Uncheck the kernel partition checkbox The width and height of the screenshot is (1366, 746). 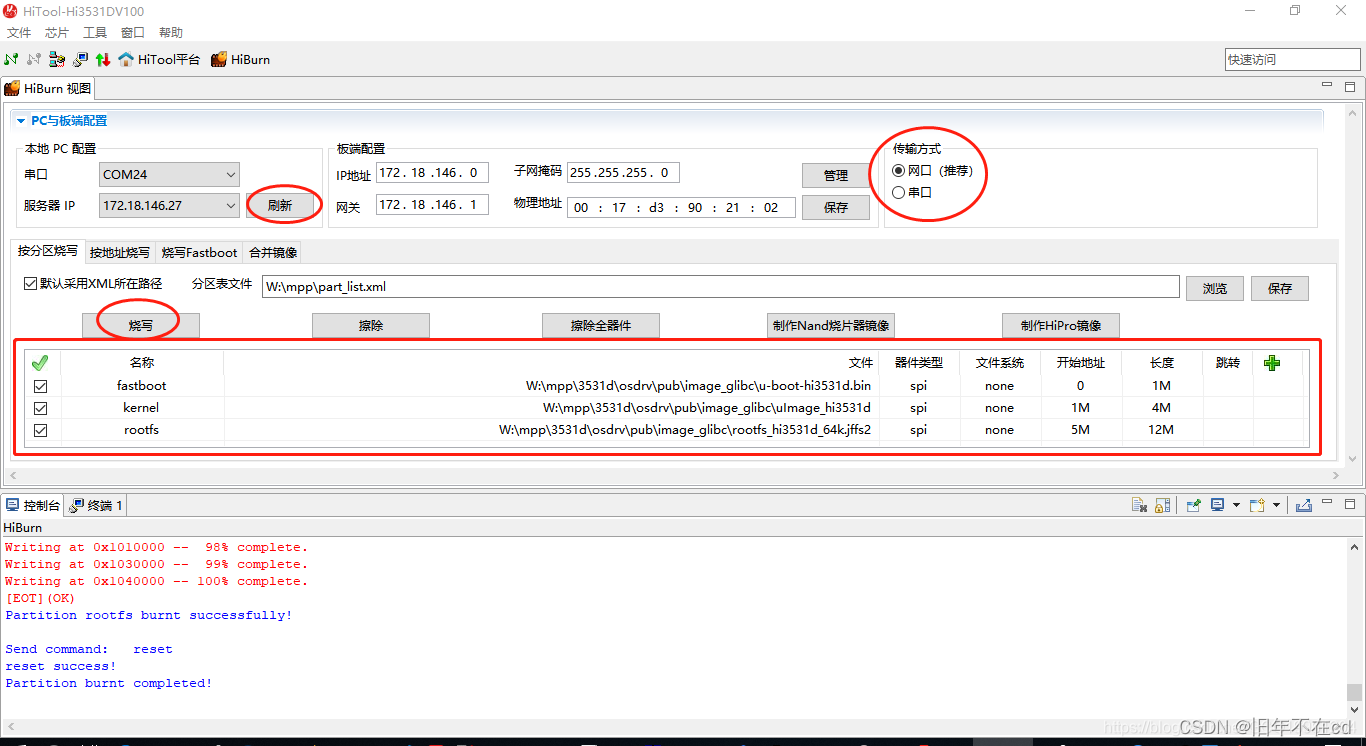tap(41, 408)
